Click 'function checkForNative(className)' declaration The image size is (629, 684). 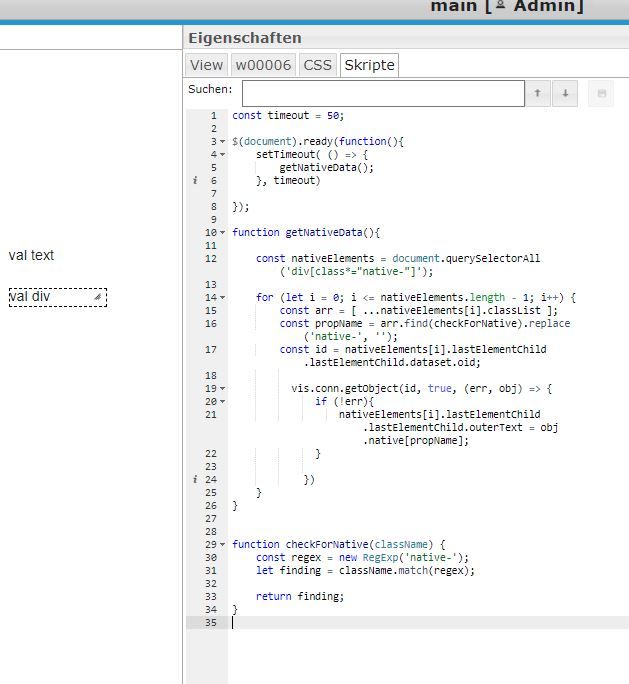[332, 544]
